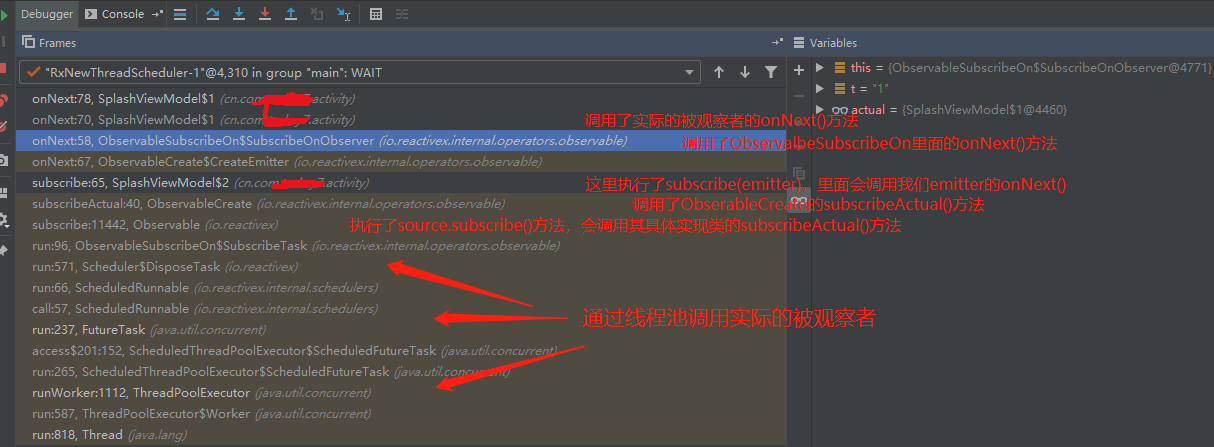Click the red Stop button in sidebar
The image size is (1214, 447).
[x=4, y=69]
